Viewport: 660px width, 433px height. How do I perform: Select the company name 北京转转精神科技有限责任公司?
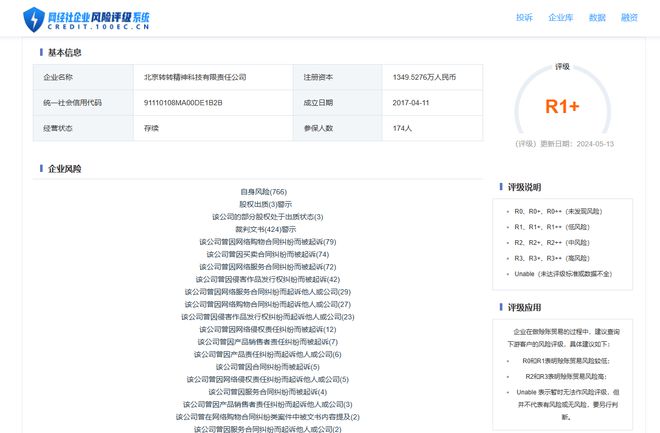195,77
